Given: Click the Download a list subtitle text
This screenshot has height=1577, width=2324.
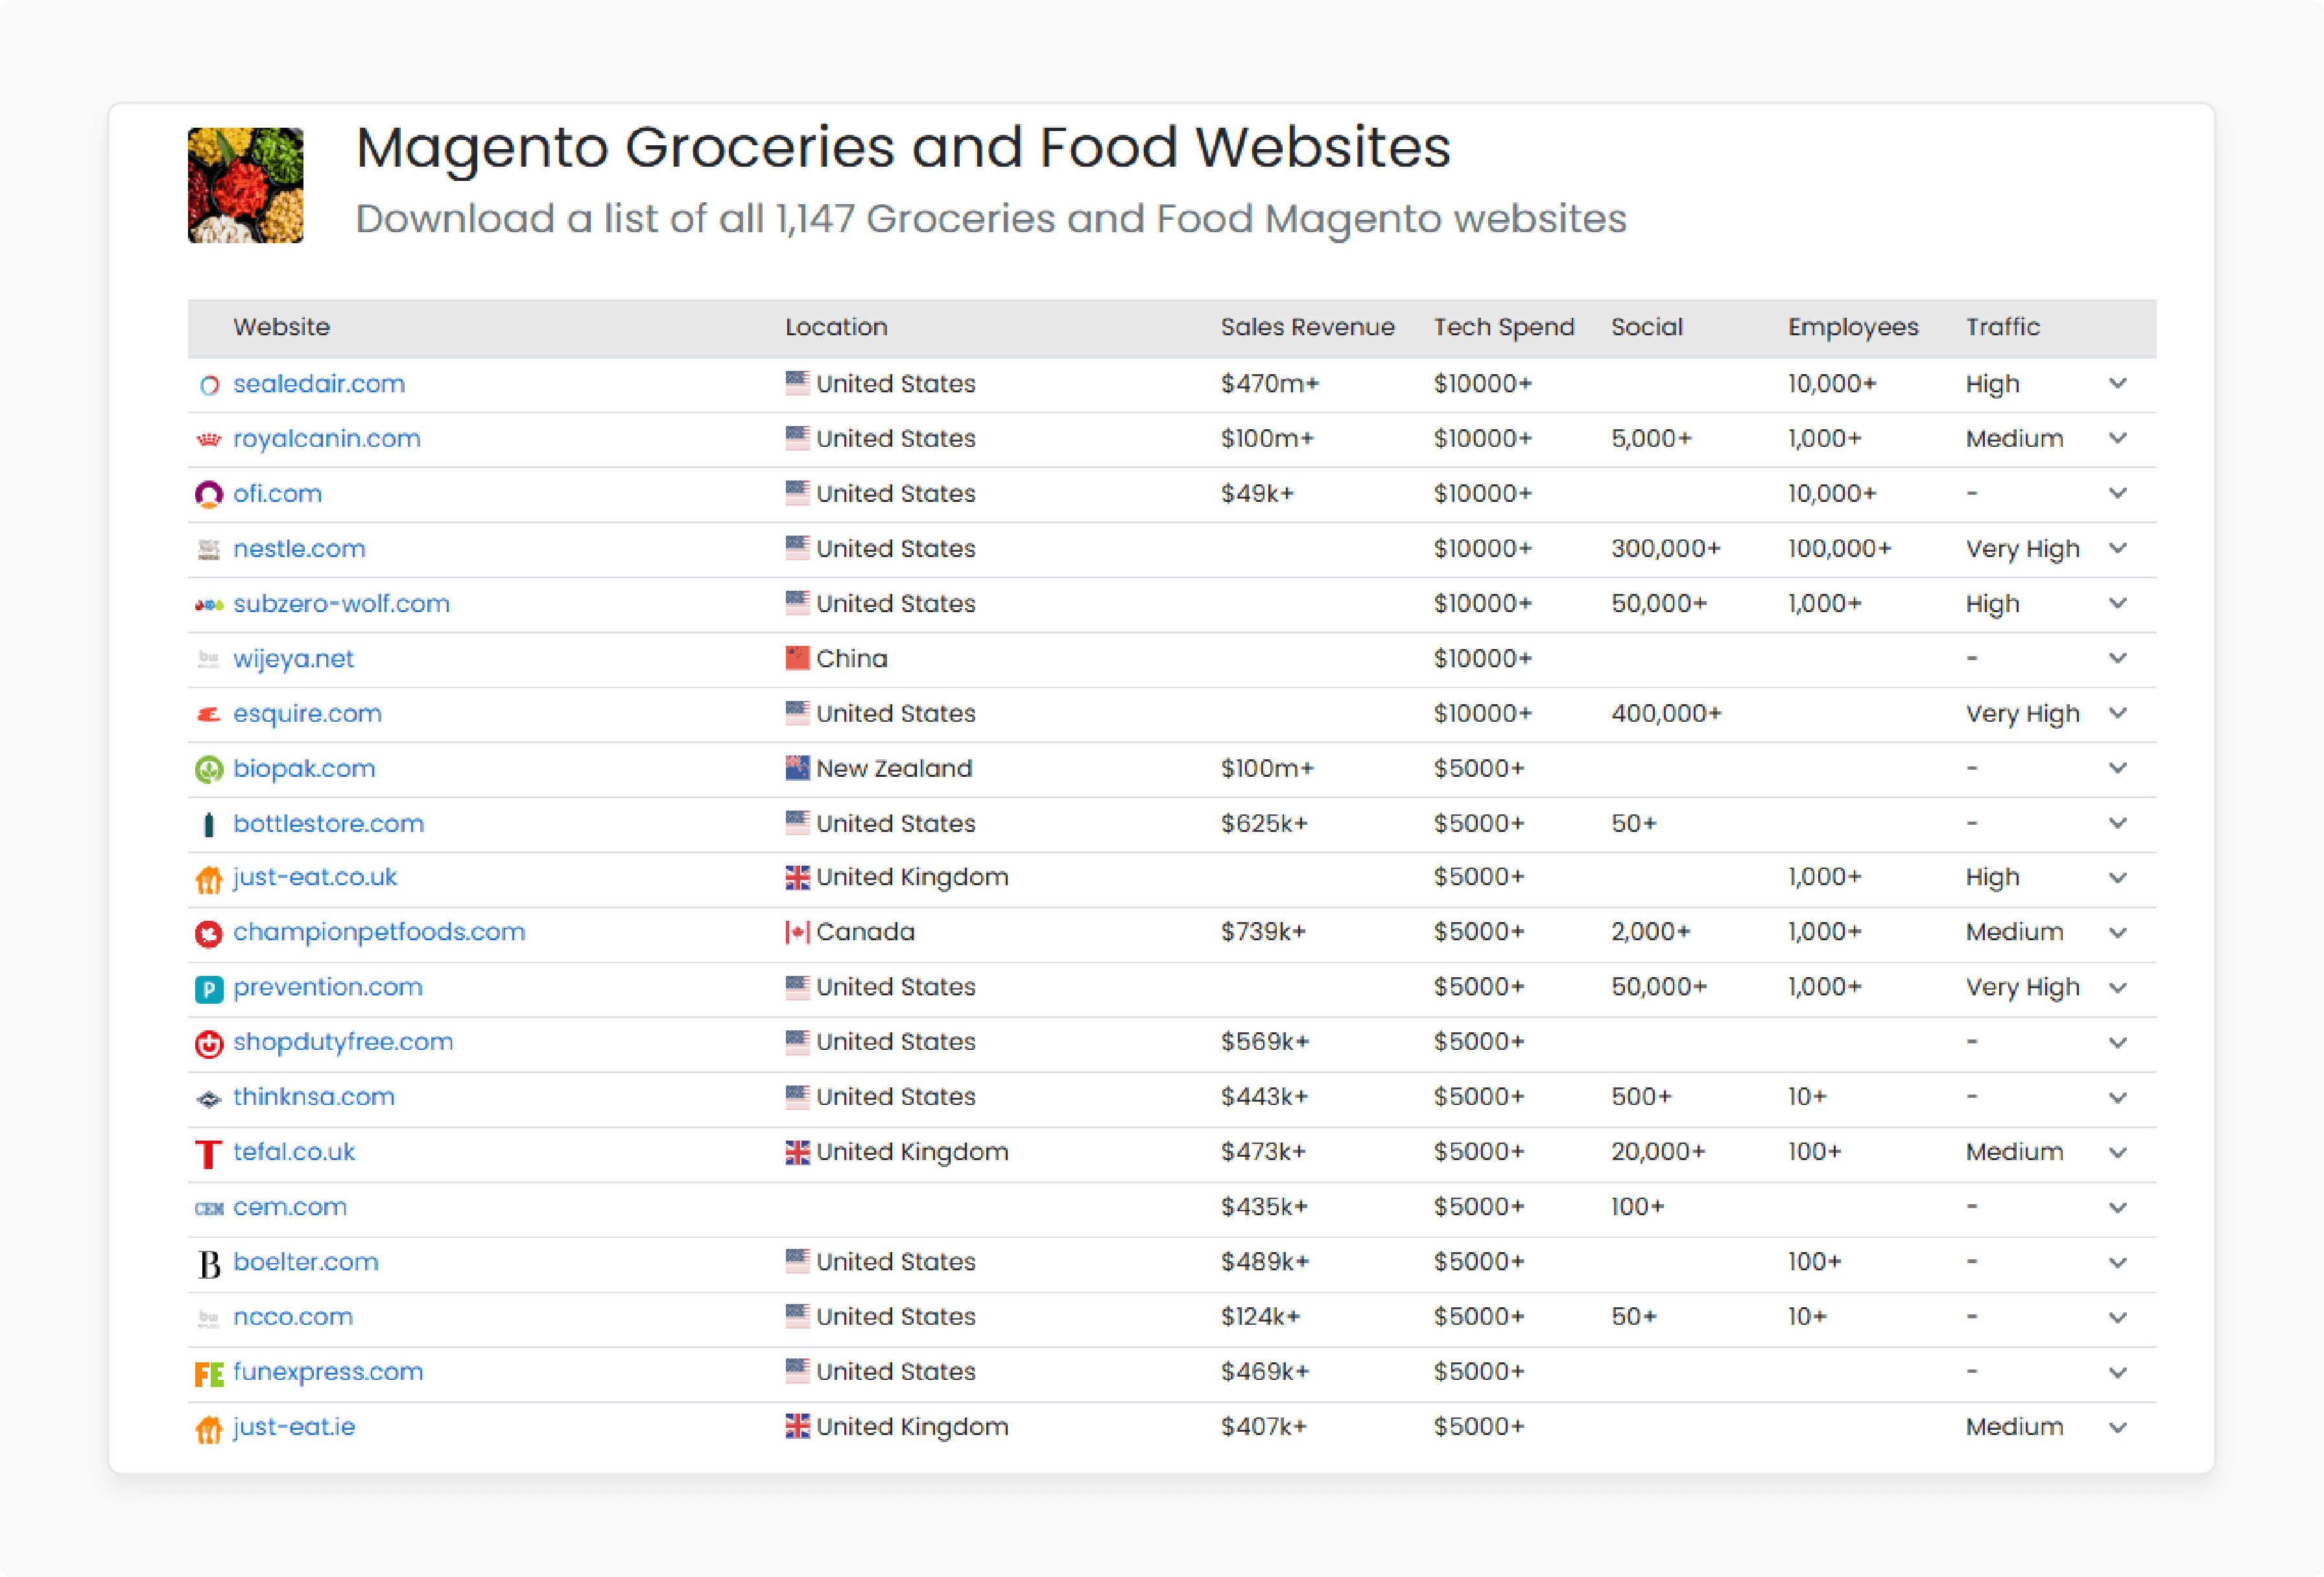Looking at the screenshot, I should point(991,219).
